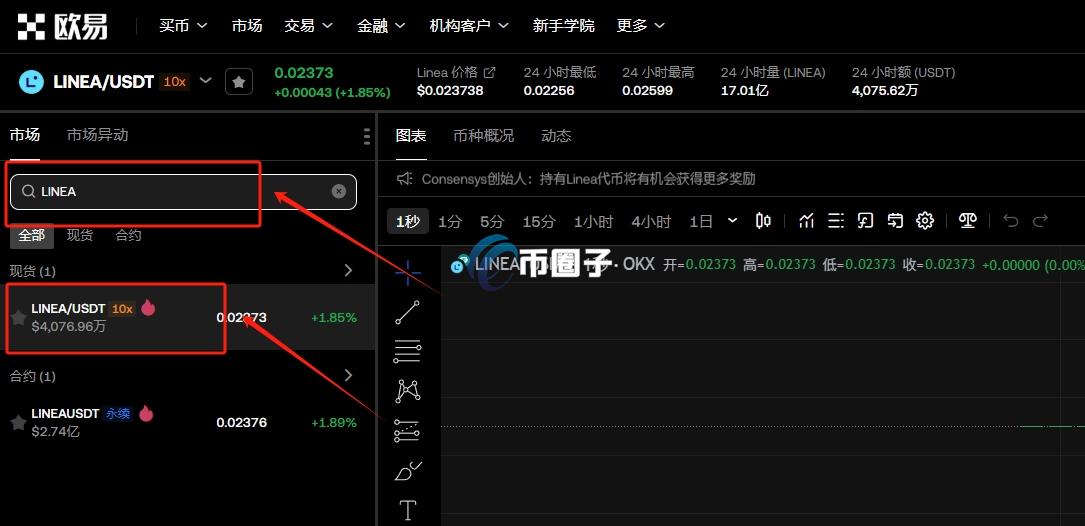1085x526 pixels.
Task: Switch to the 市场异动 tab
Action: (98, 135)
